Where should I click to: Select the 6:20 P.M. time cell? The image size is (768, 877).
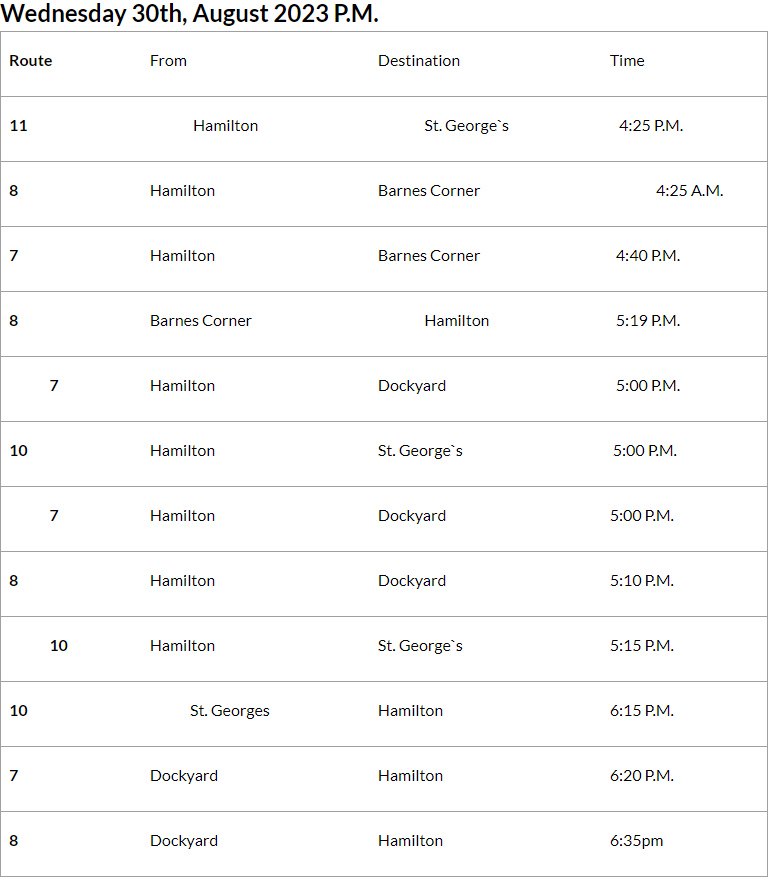642,776
